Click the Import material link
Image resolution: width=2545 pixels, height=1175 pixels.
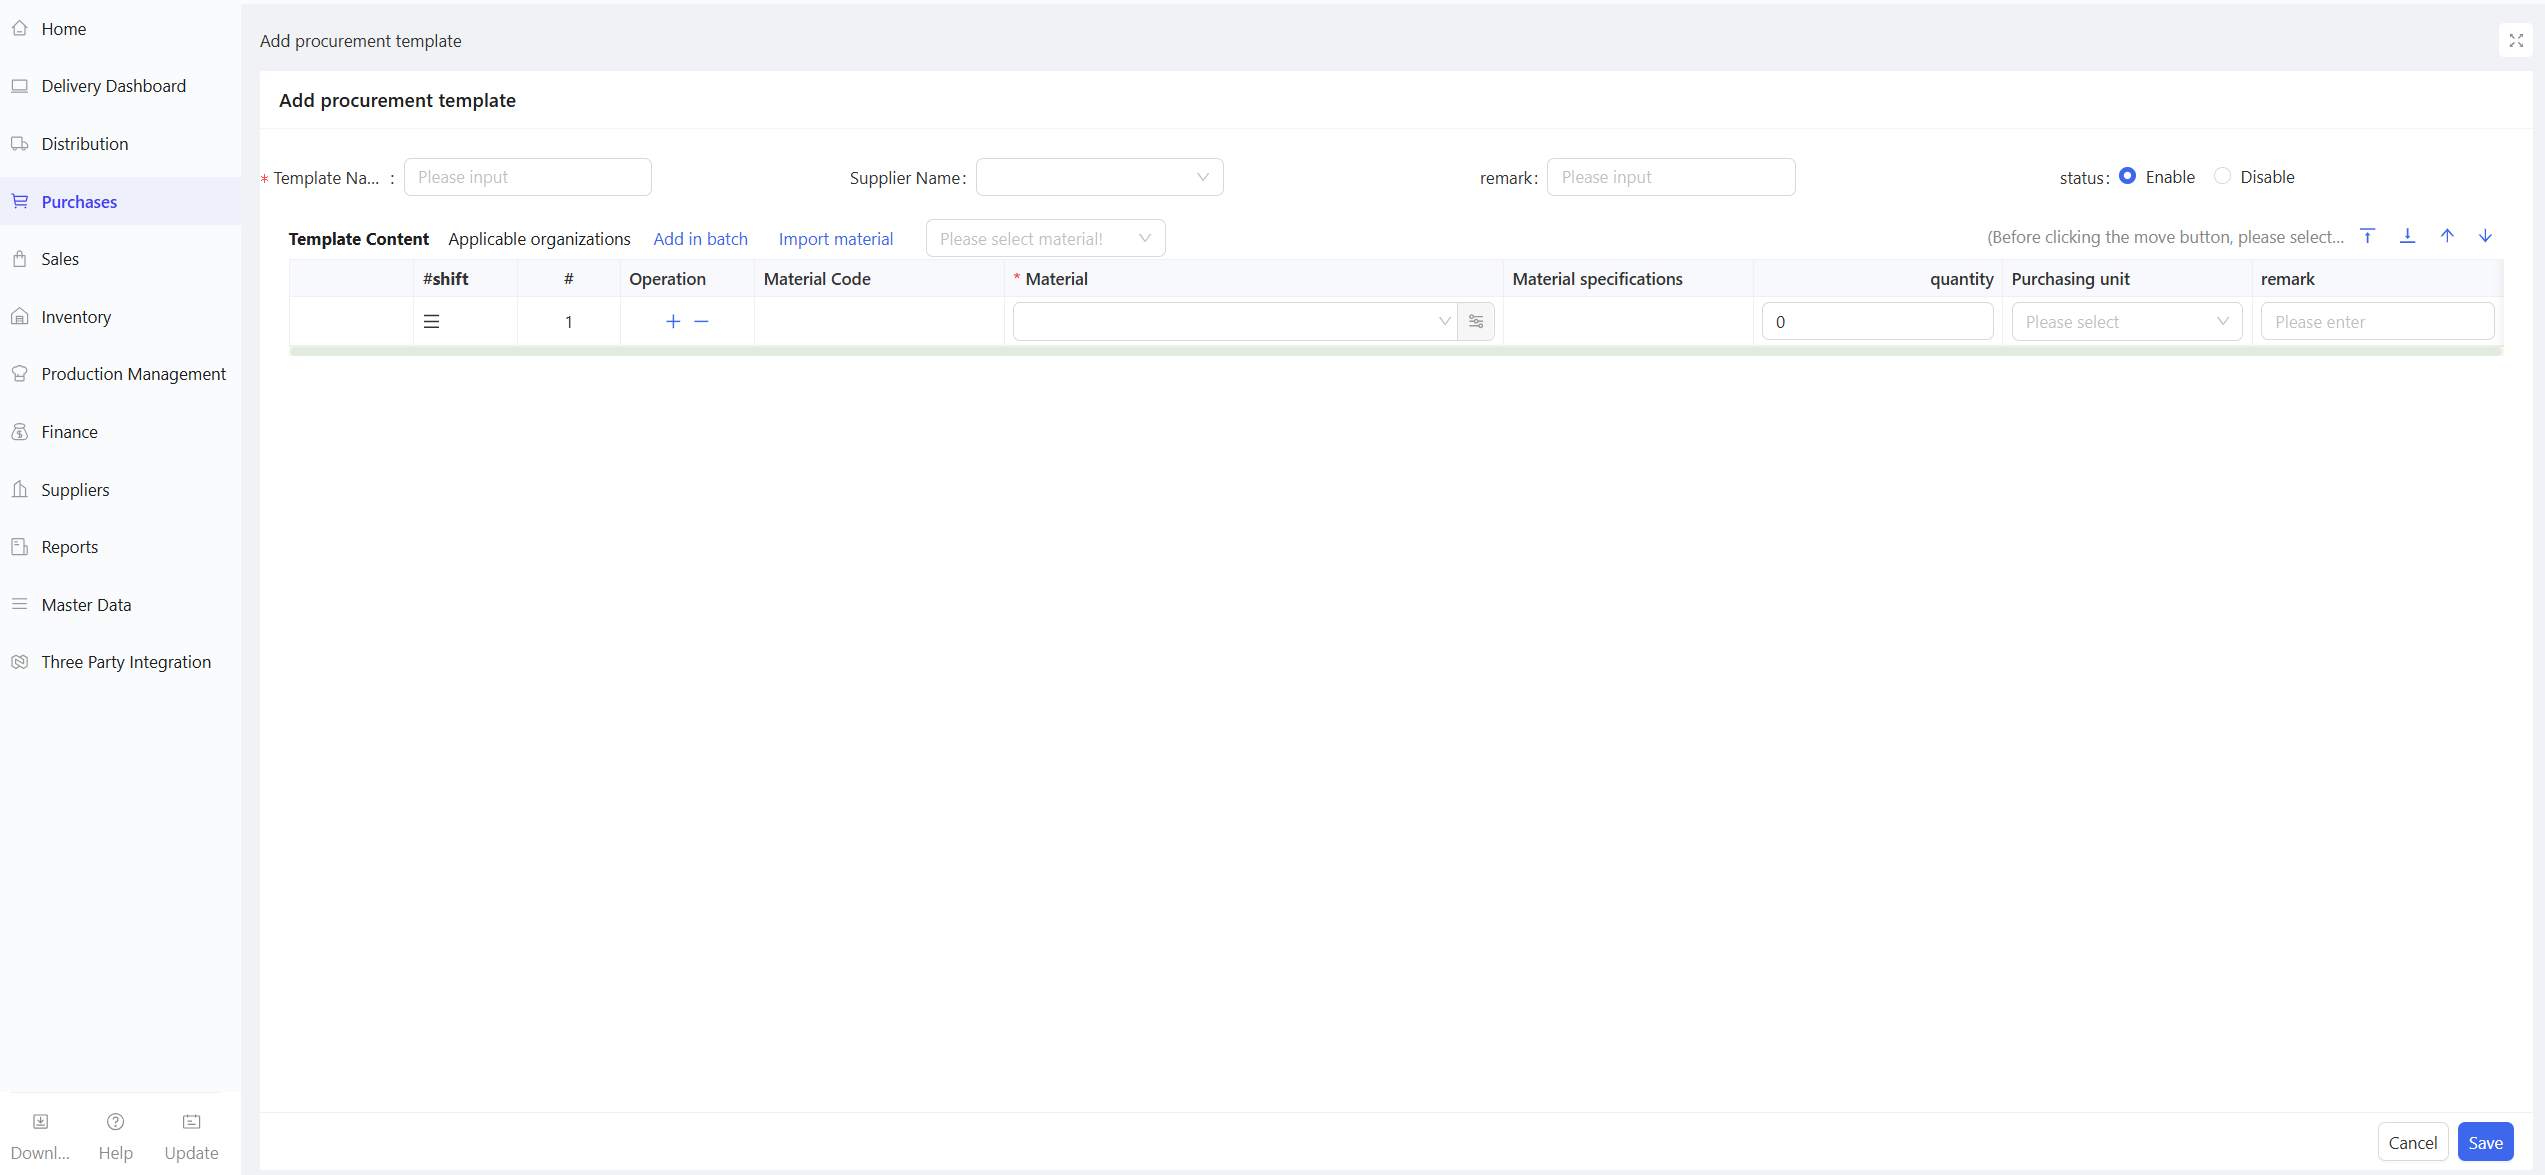click(835, 239)
